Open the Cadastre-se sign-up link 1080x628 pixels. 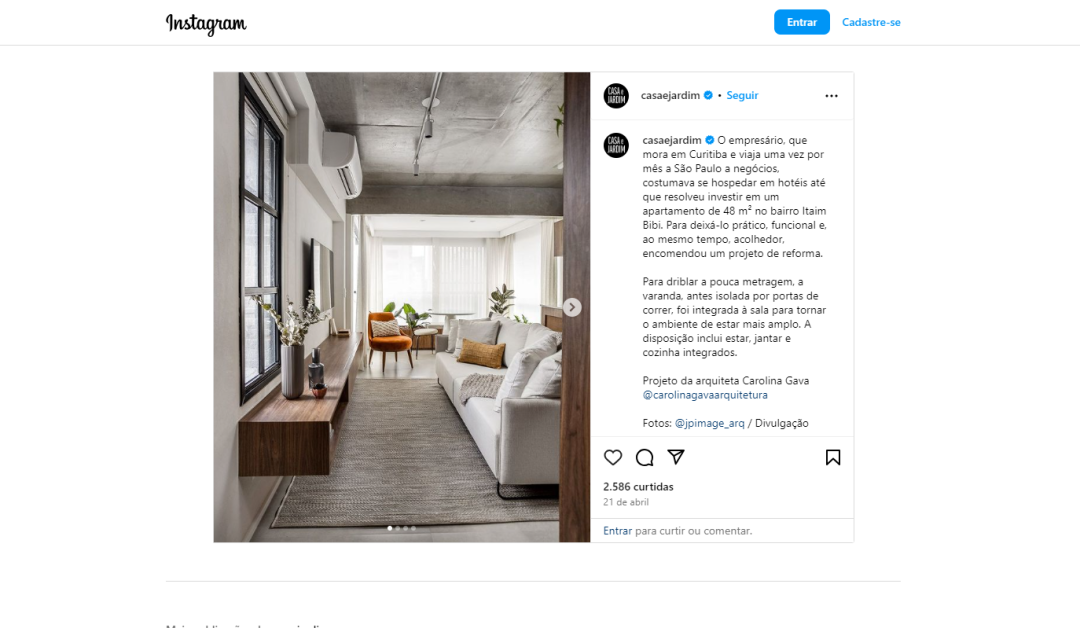click(x=871, y=22)
